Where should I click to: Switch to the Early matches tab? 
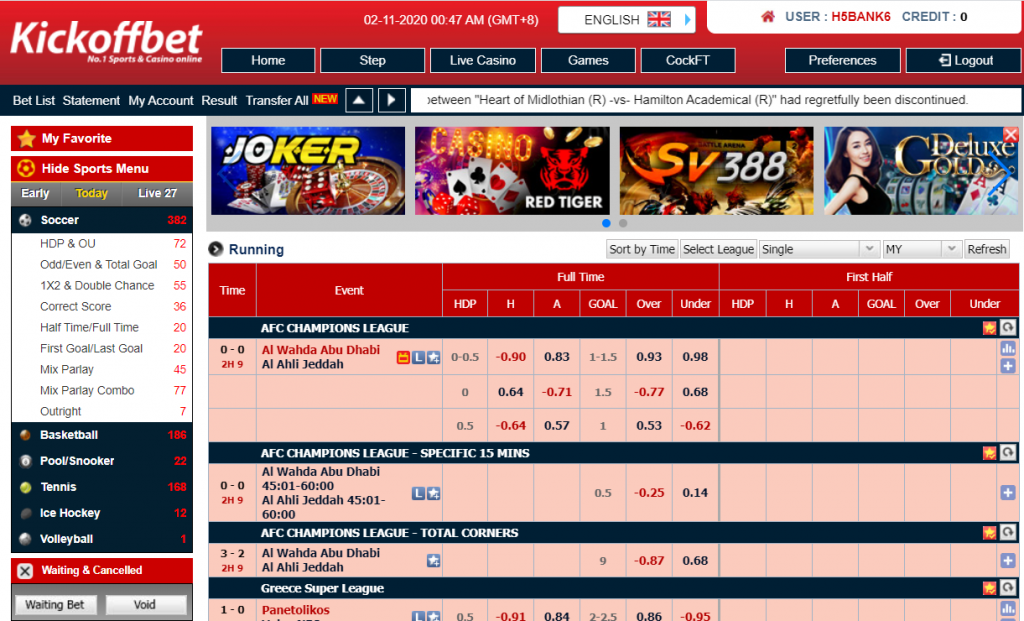[36, 194]
